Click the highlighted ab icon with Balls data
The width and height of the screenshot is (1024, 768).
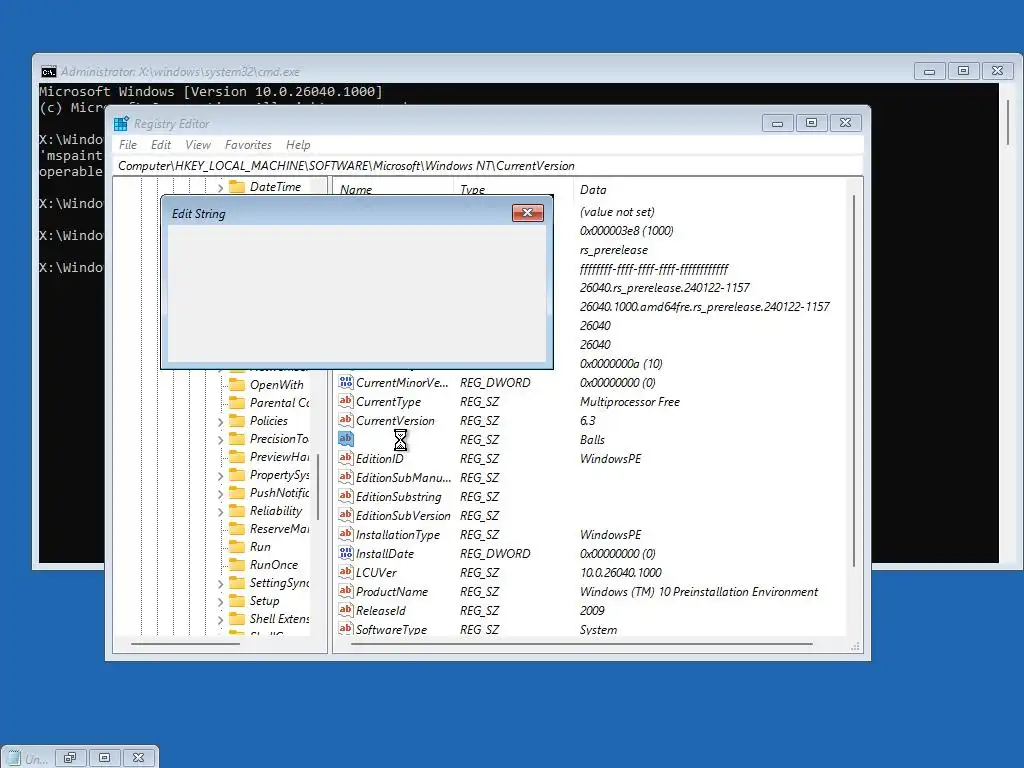345,439
